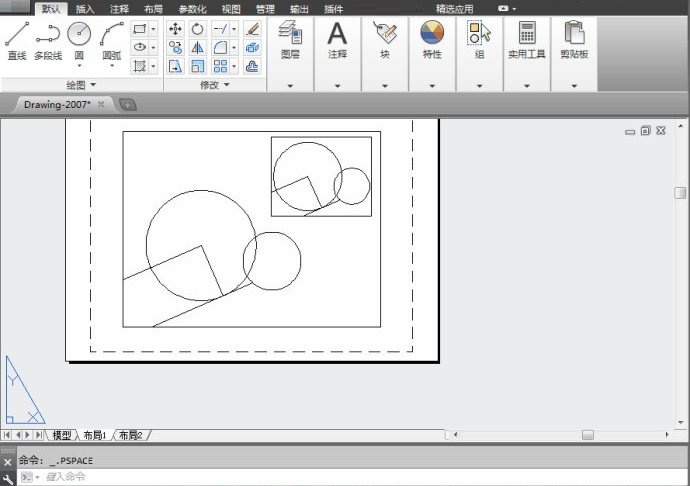Screen dimensions: 690x486
Task: Switch to the 模型 layout tab
Action: tap(62, 436)
